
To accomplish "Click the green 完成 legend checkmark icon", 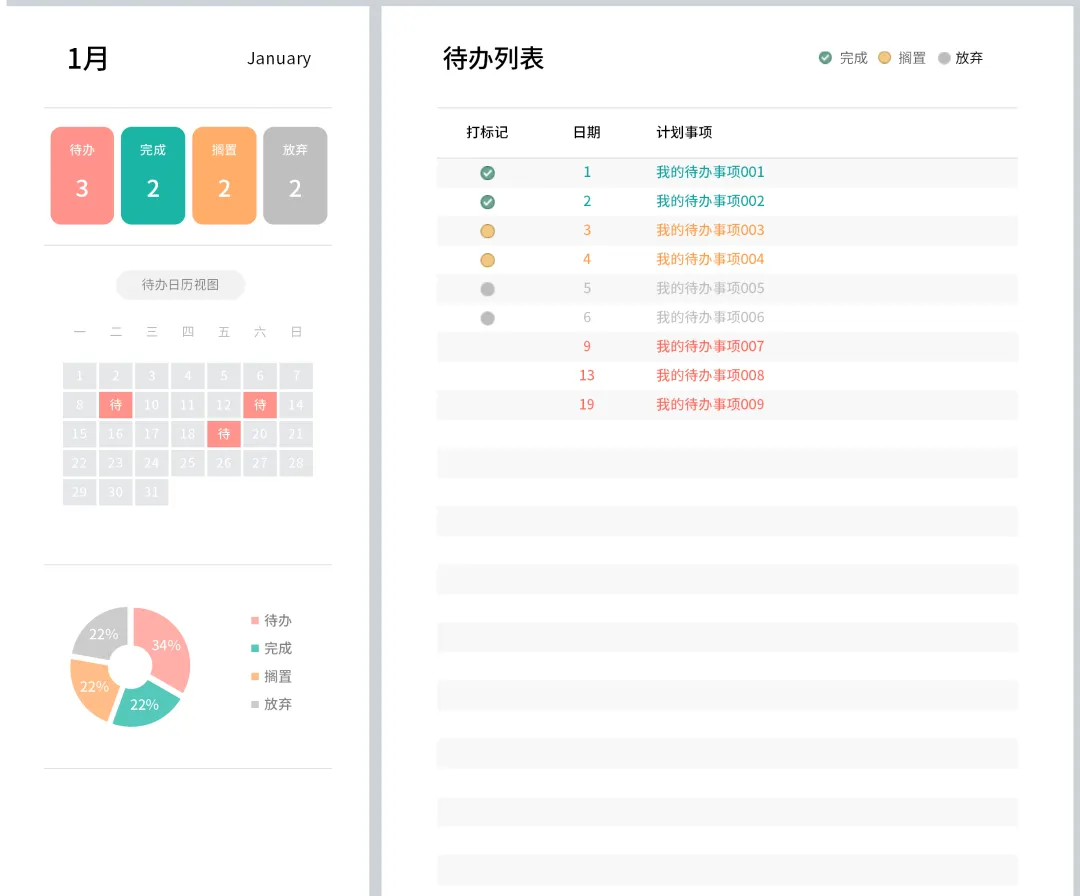I will click(x=825, y=58).
